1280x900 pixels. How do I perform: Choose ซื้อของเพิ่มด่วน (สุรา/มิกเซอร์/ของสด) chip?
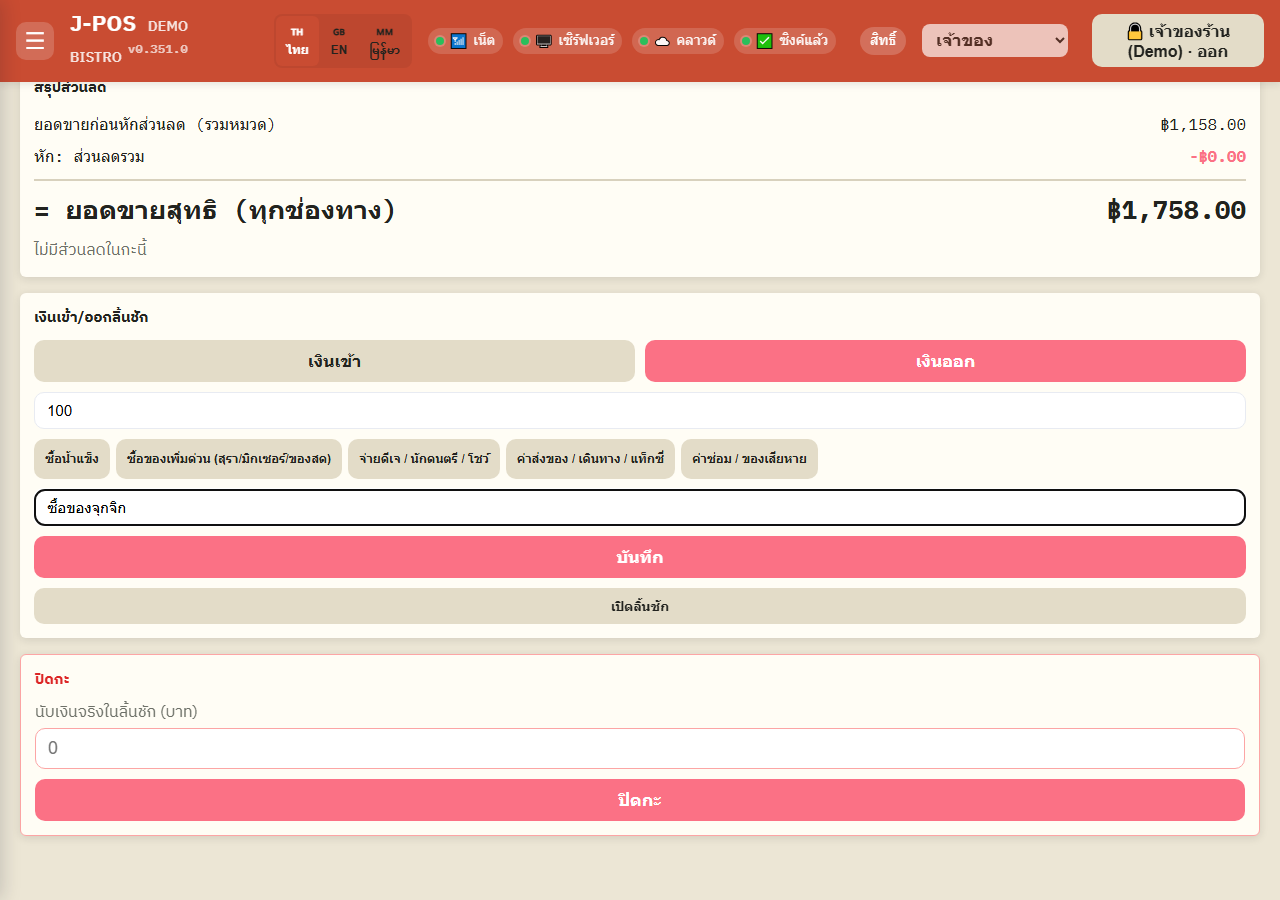[229, 459]
